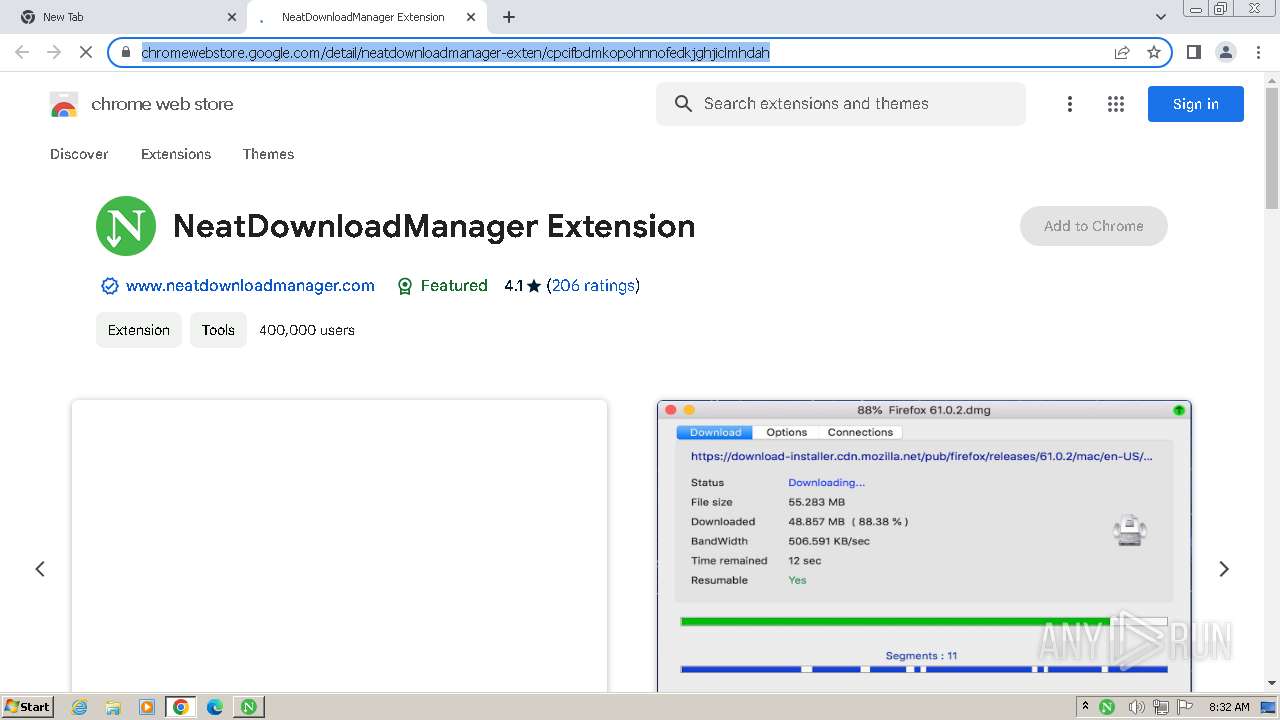Click the browser back arrow

[22, 52]
